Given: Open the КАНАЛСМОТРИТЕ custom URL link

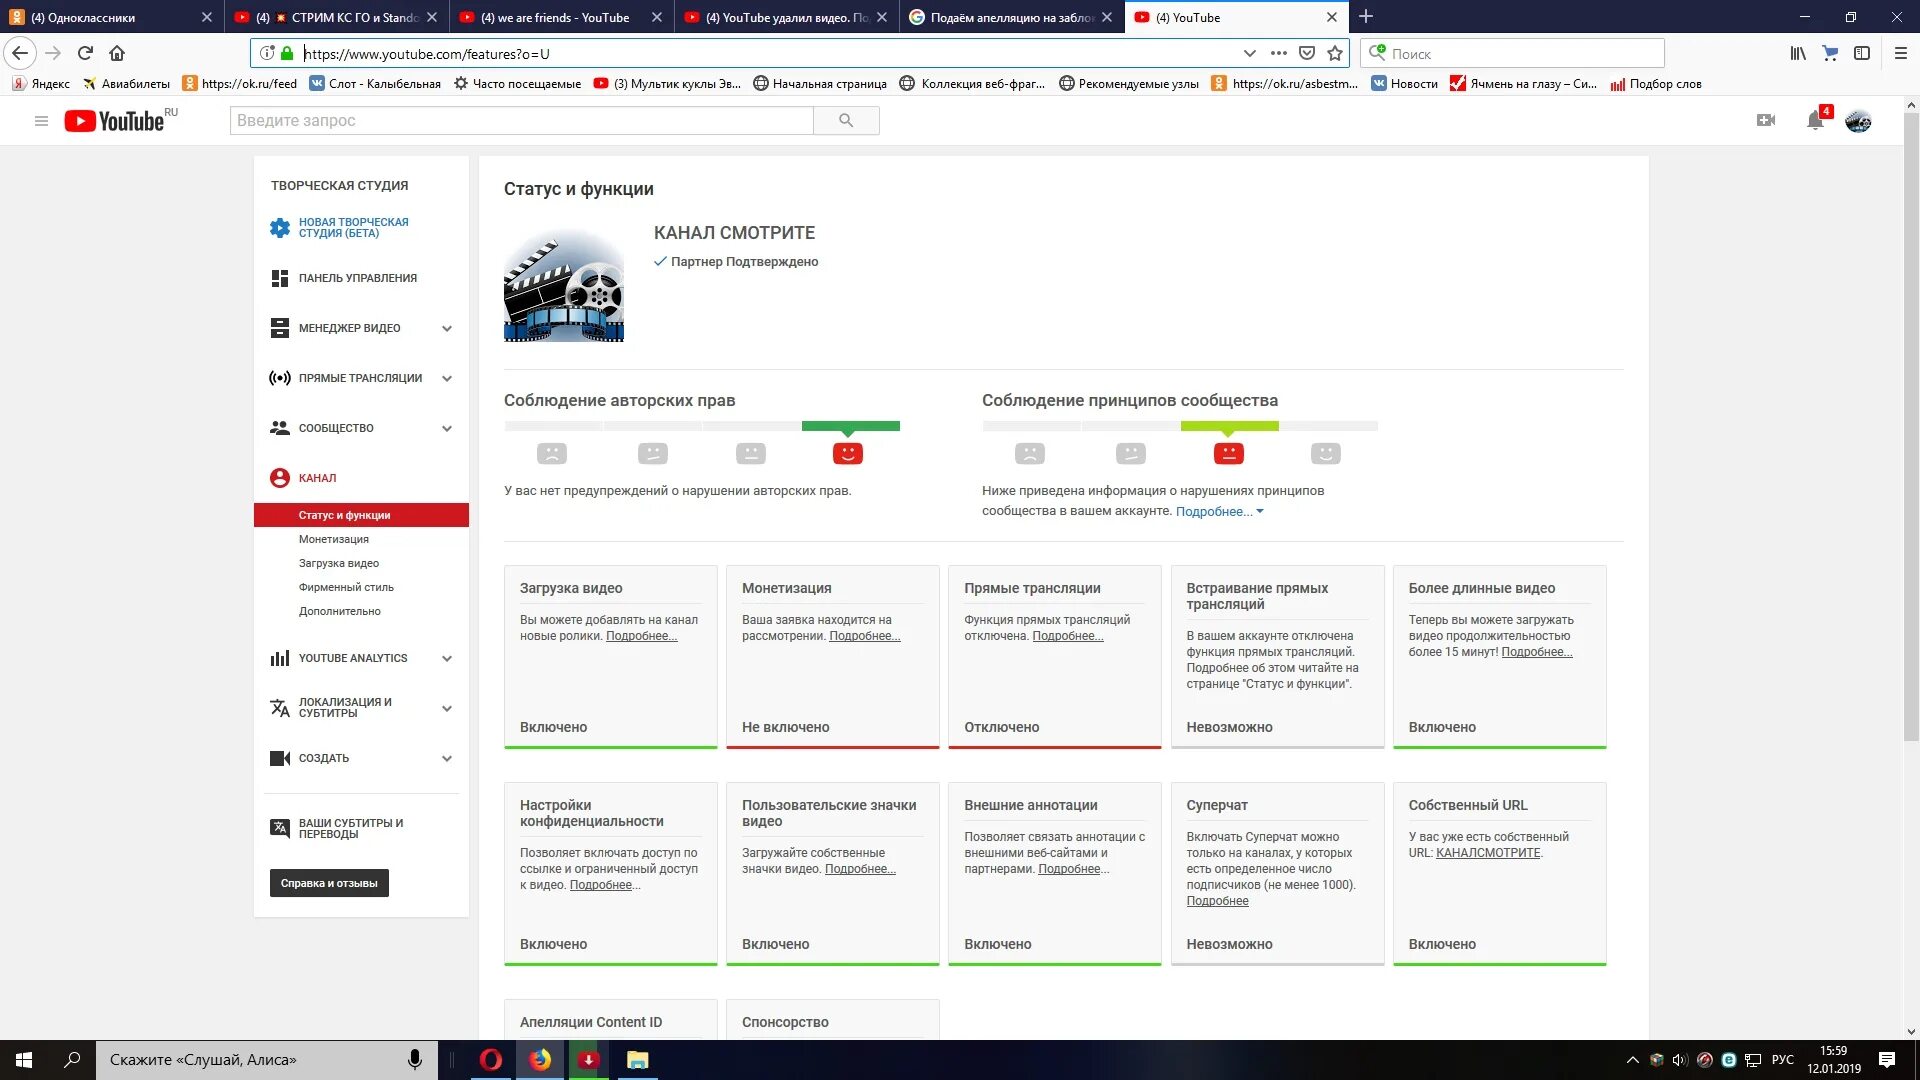Looking at the screenshot, I should [1487, 853].
